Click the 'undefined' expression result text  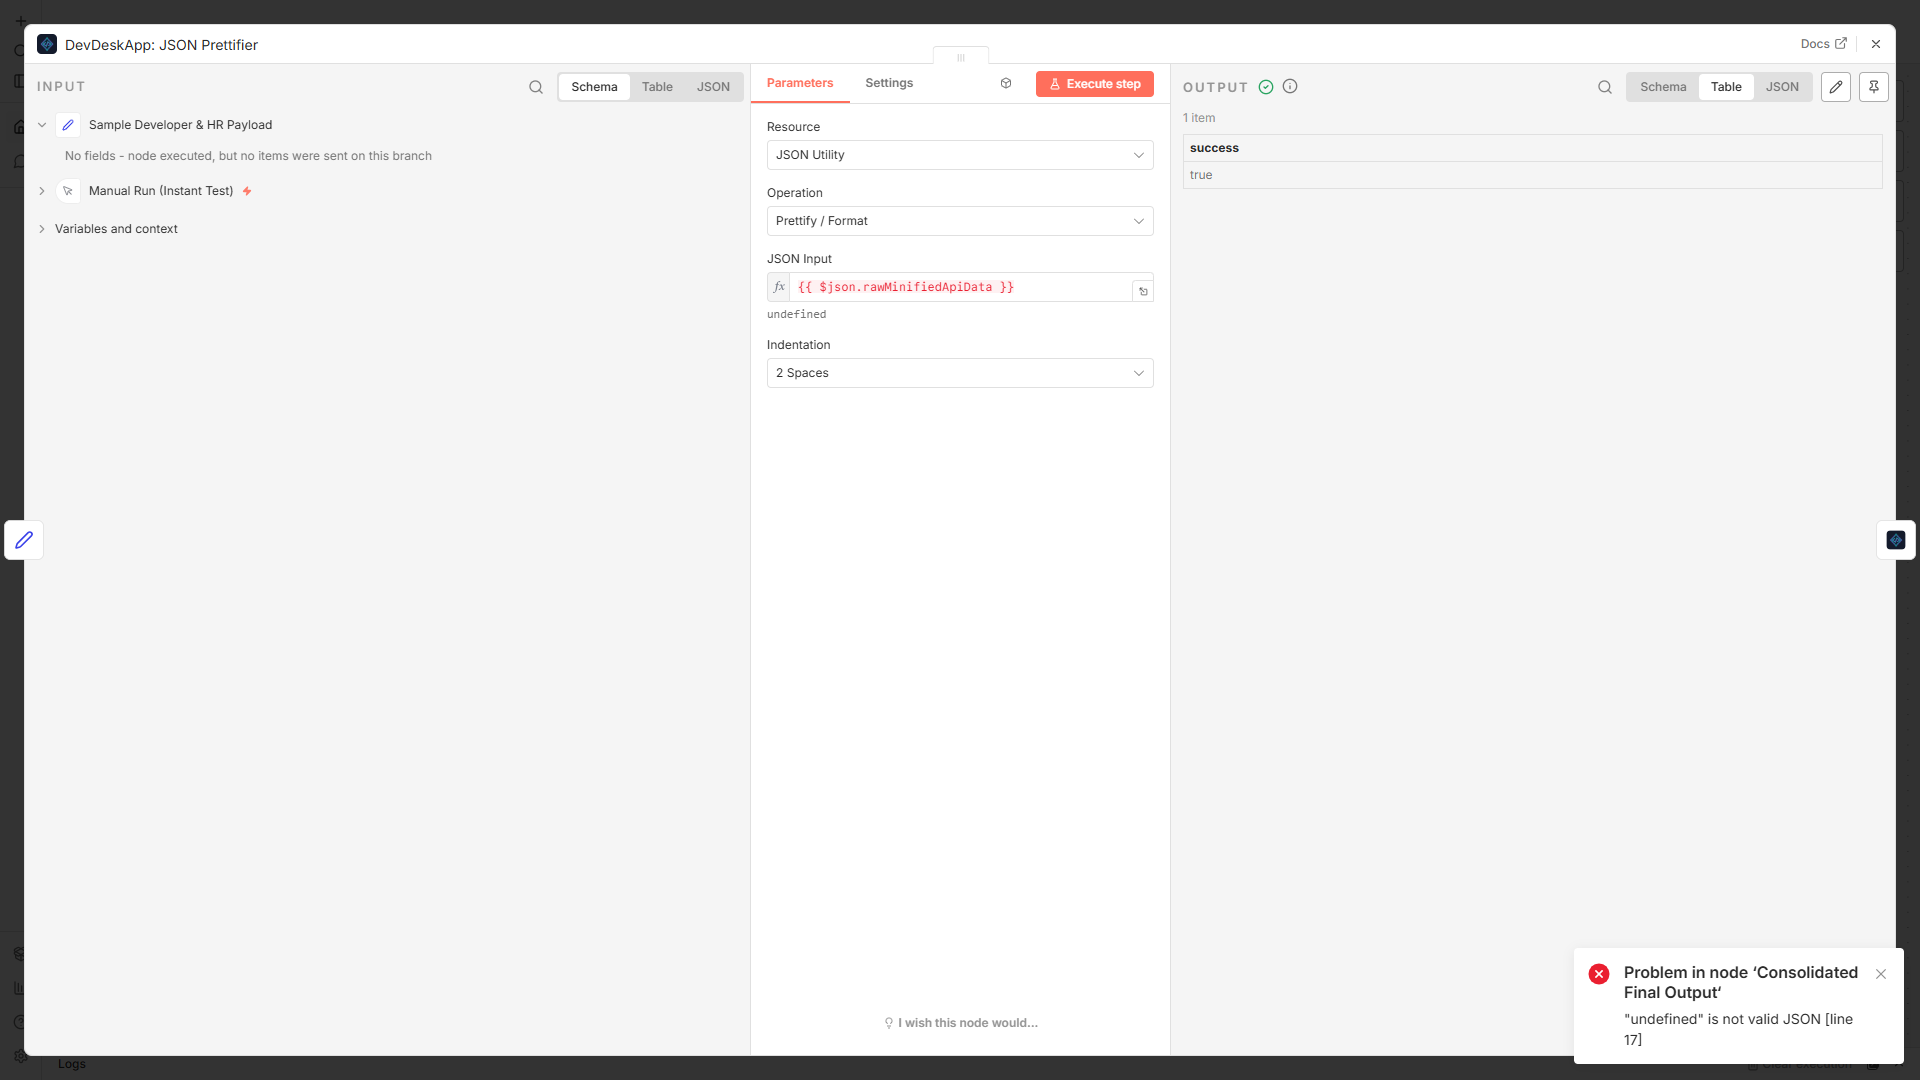797,314
